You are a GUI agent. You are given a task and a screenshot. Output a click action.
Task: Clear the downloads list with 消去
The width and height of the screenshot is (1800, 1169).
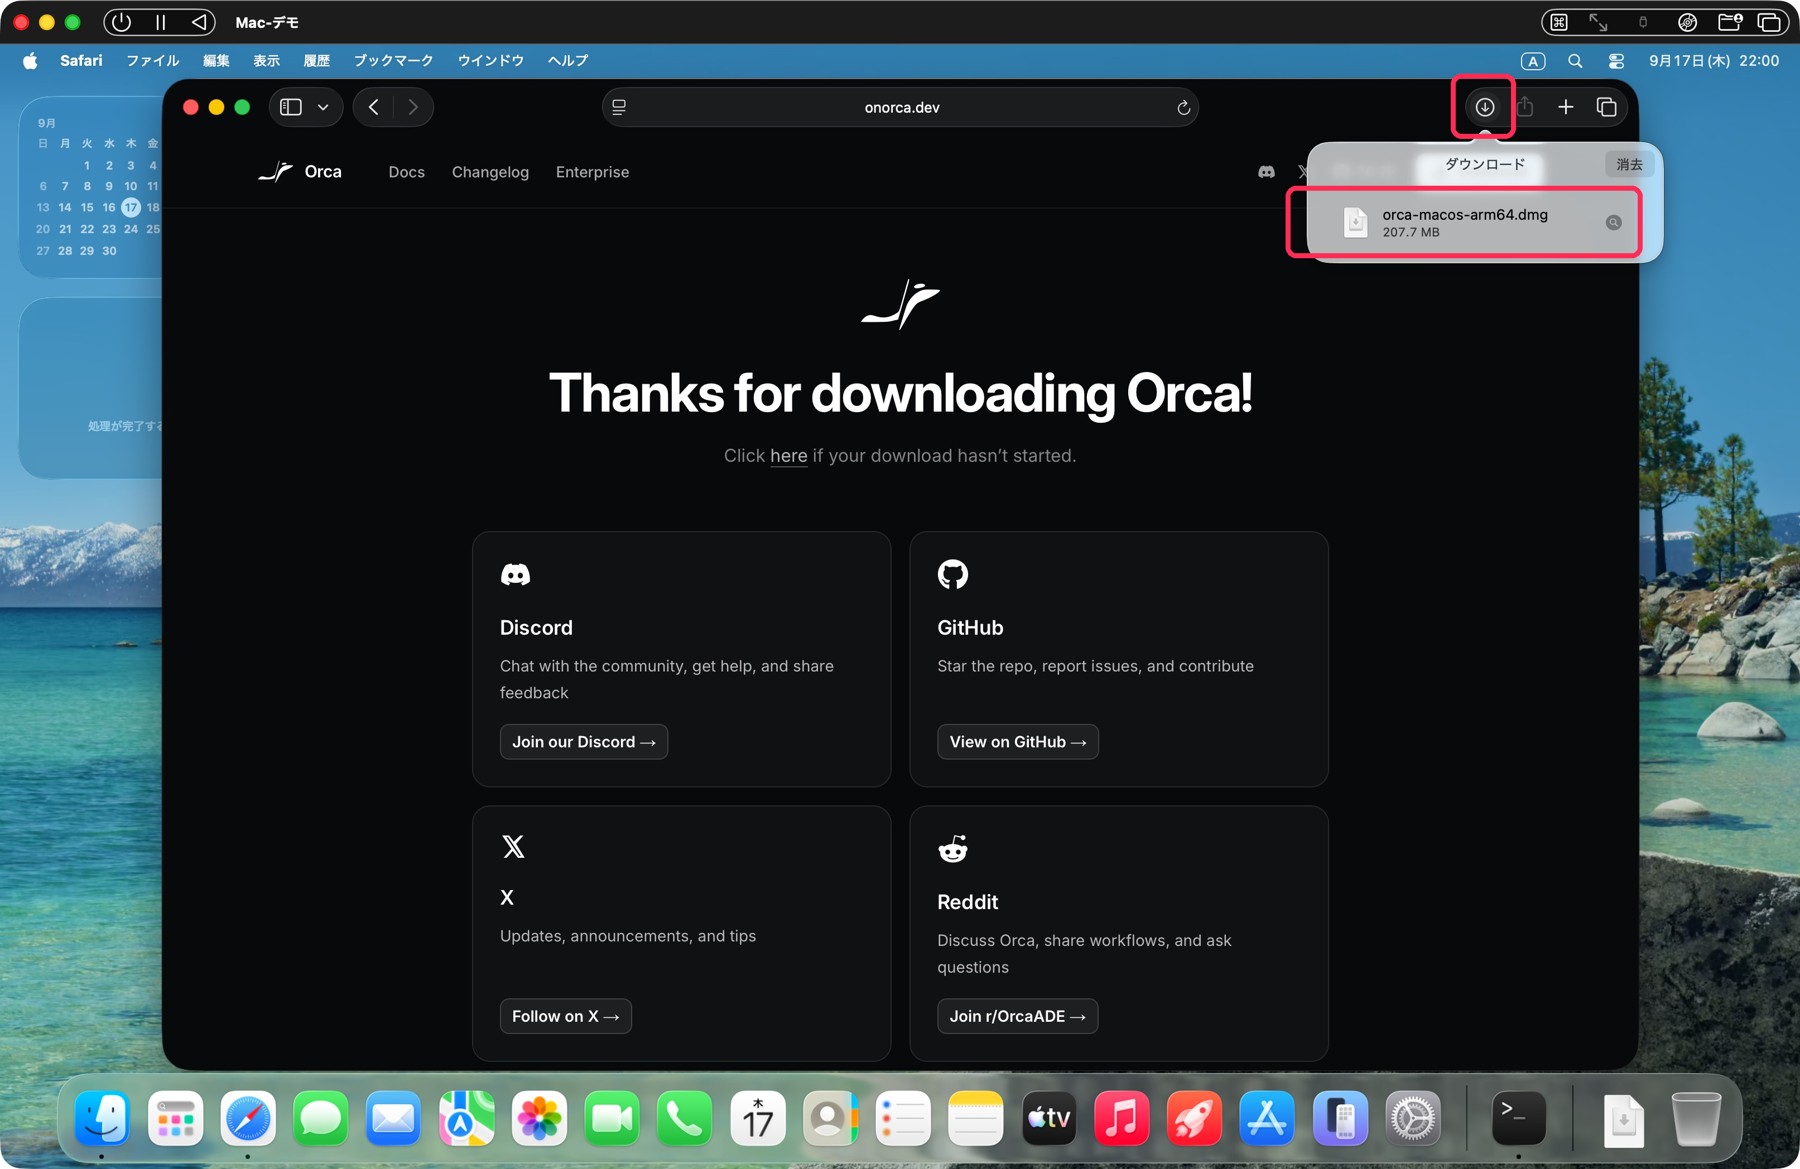(x=1629, y=165)
